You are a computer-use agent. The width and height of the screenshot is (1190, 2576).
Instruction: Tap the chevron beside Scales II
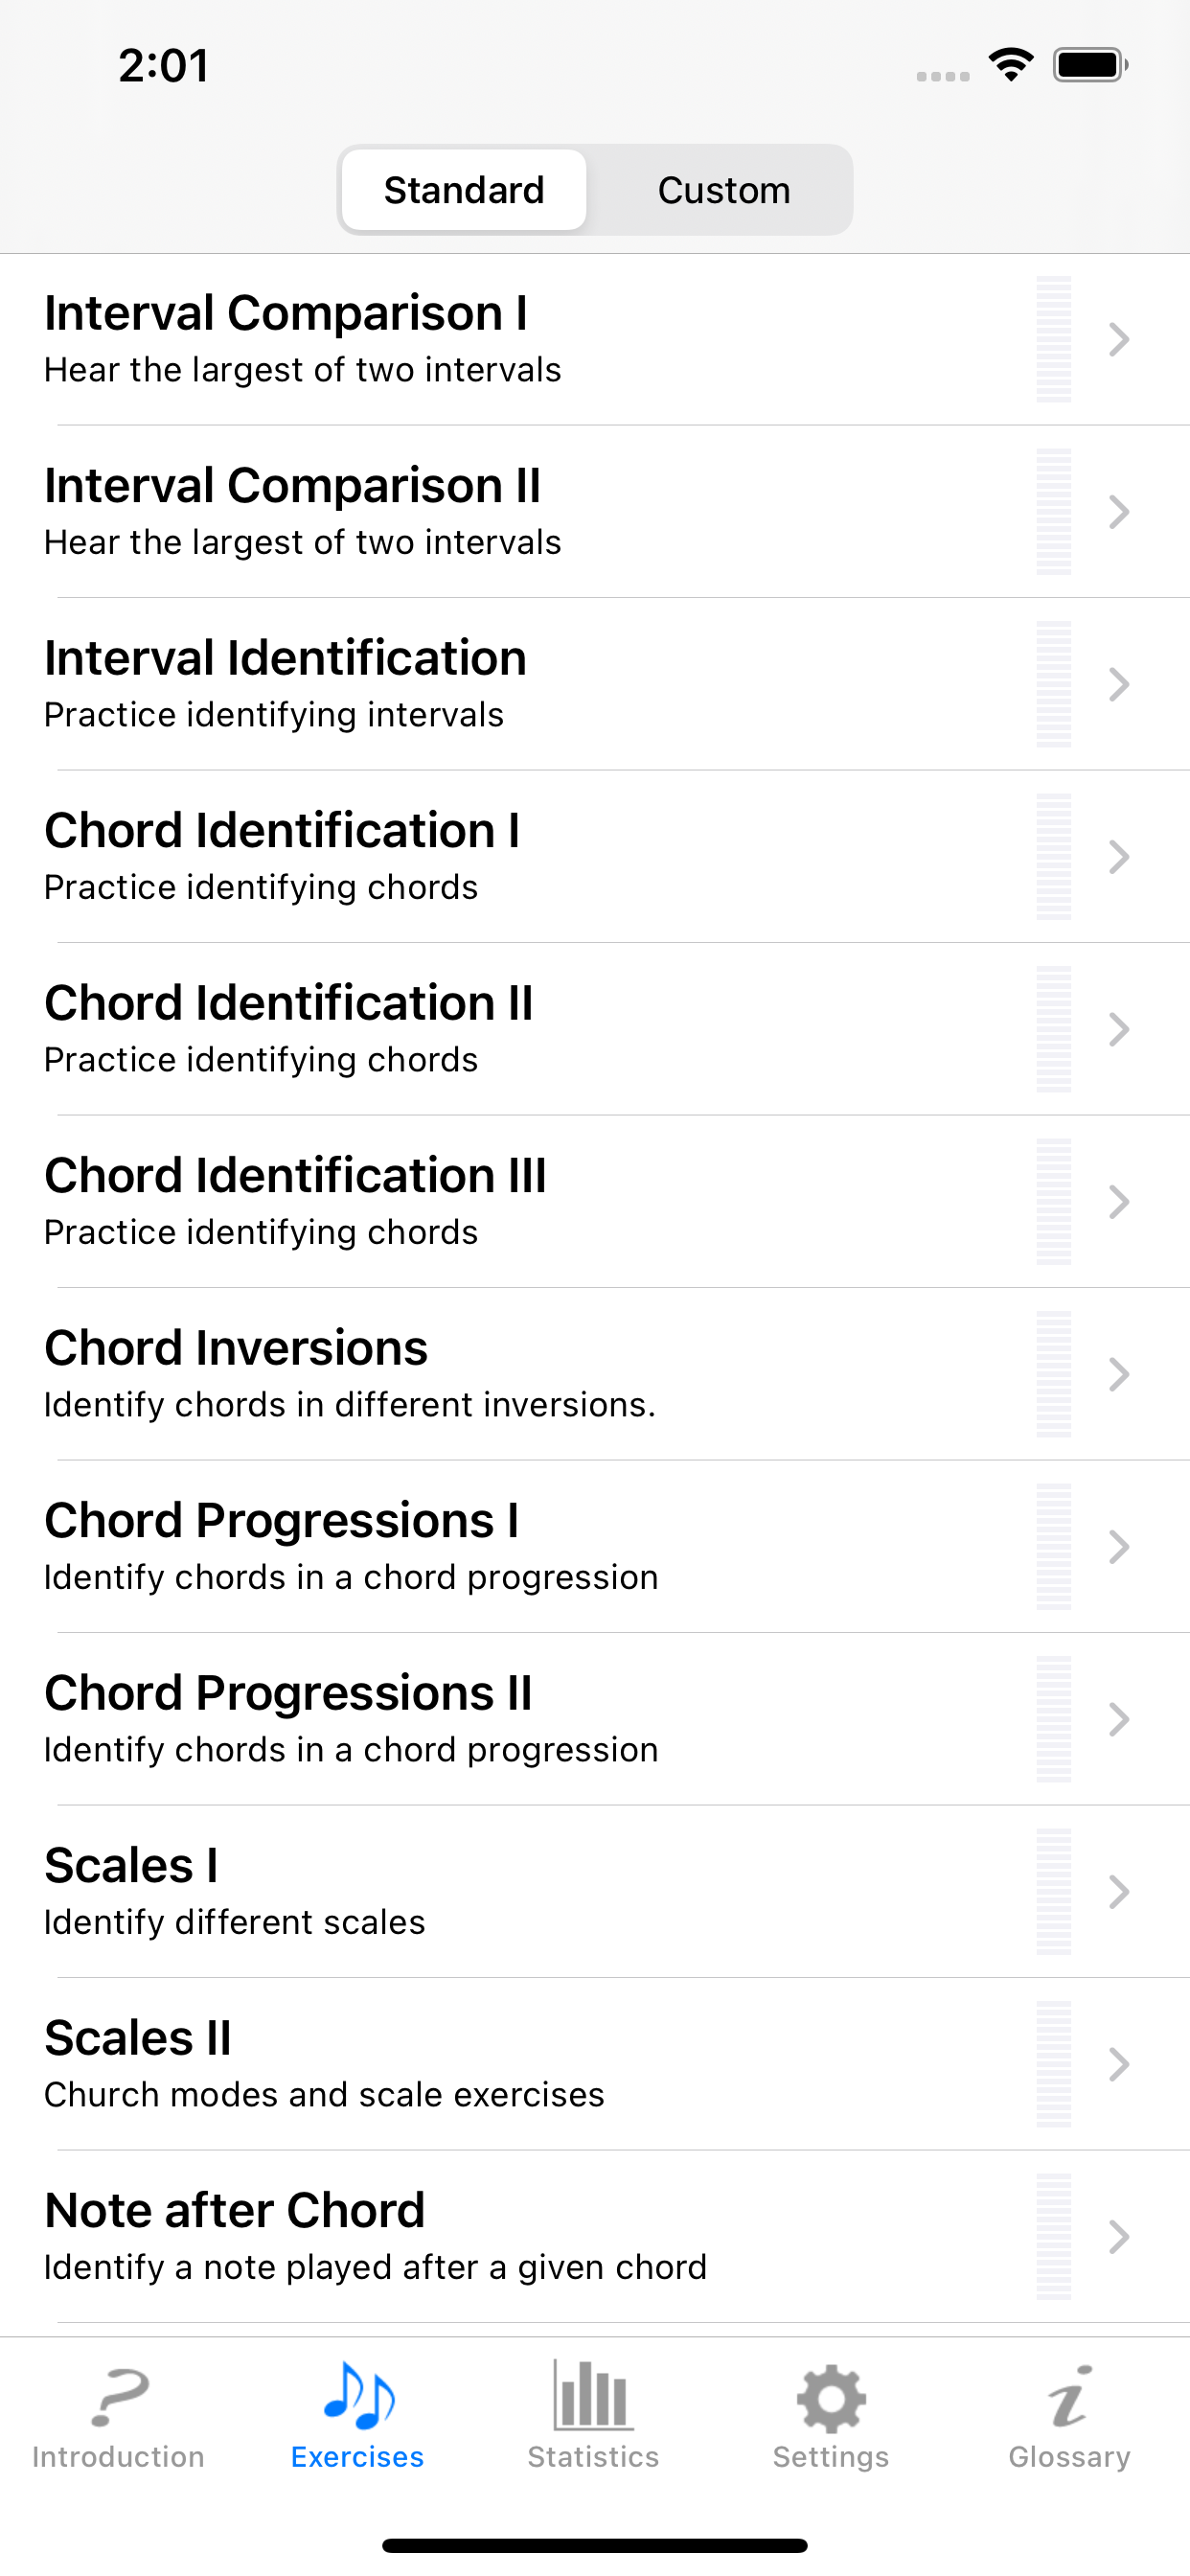[1119, 2065]
